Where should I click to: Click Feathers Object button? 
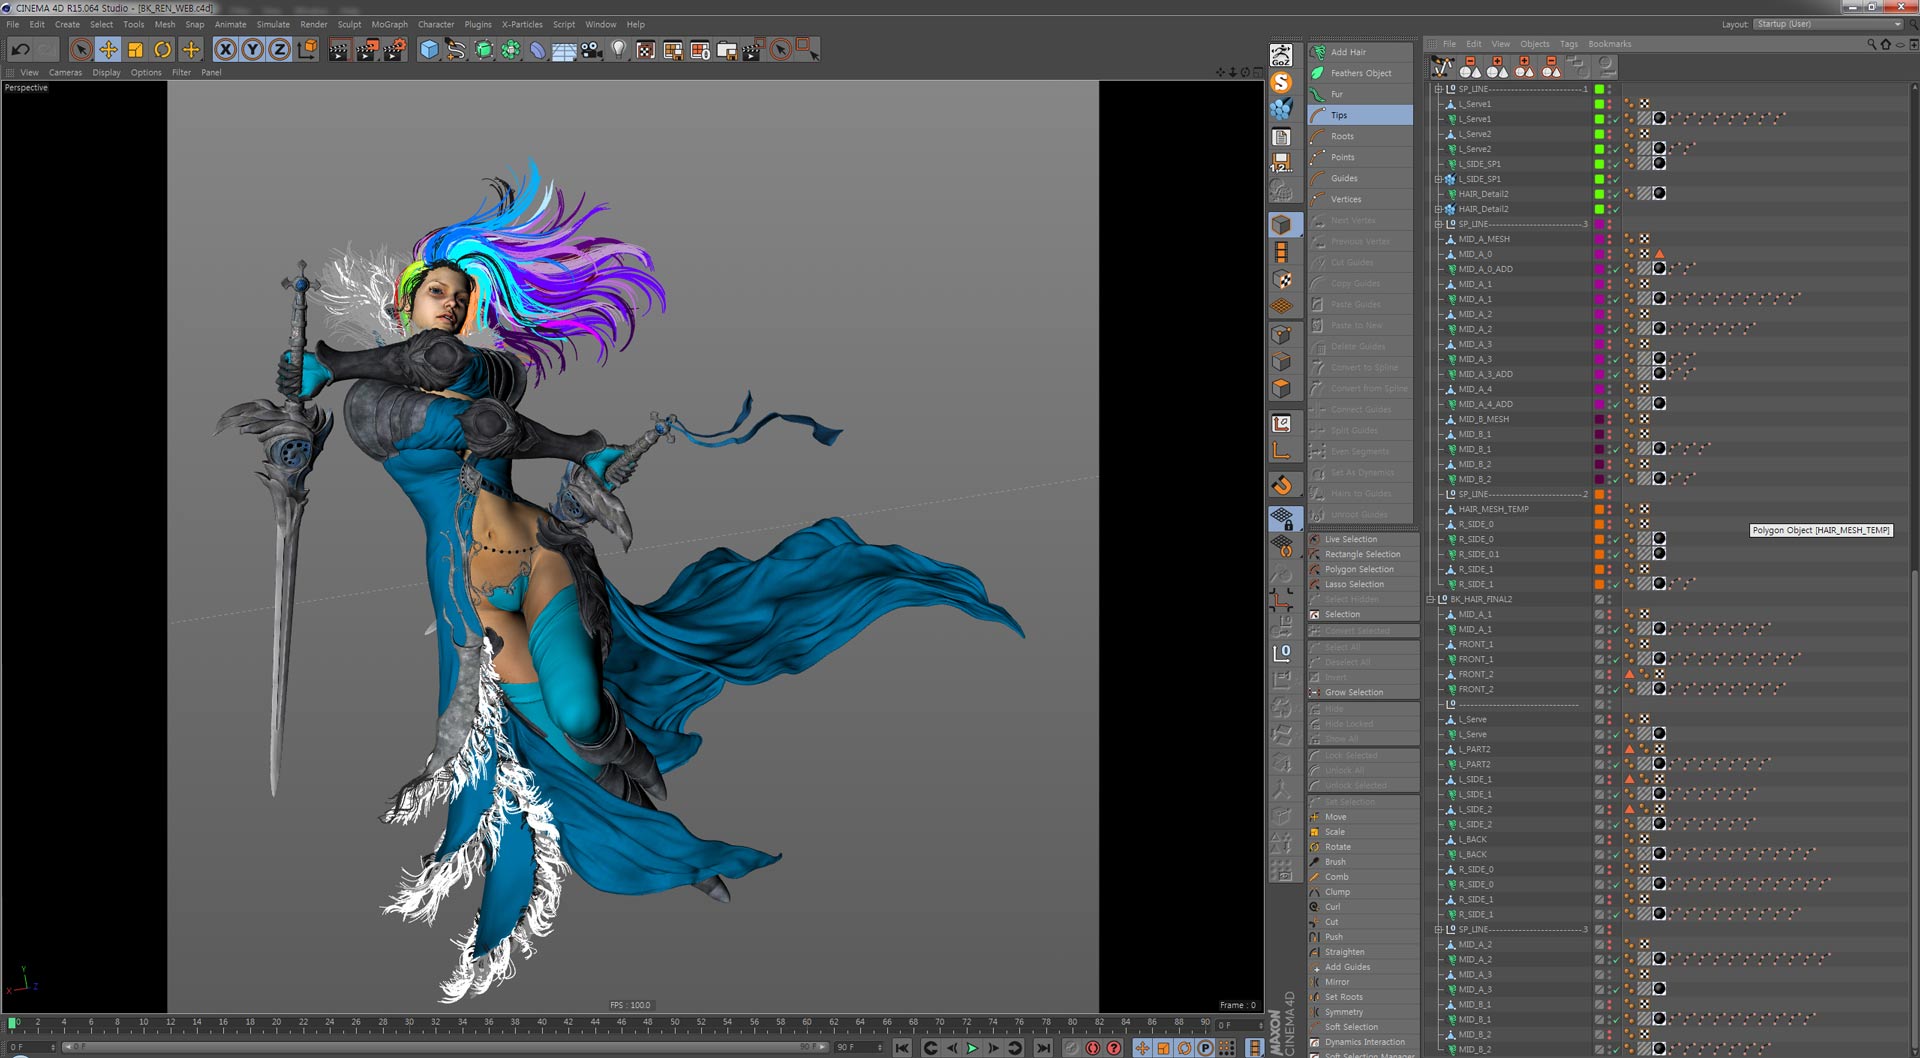tap(1360, 73)
